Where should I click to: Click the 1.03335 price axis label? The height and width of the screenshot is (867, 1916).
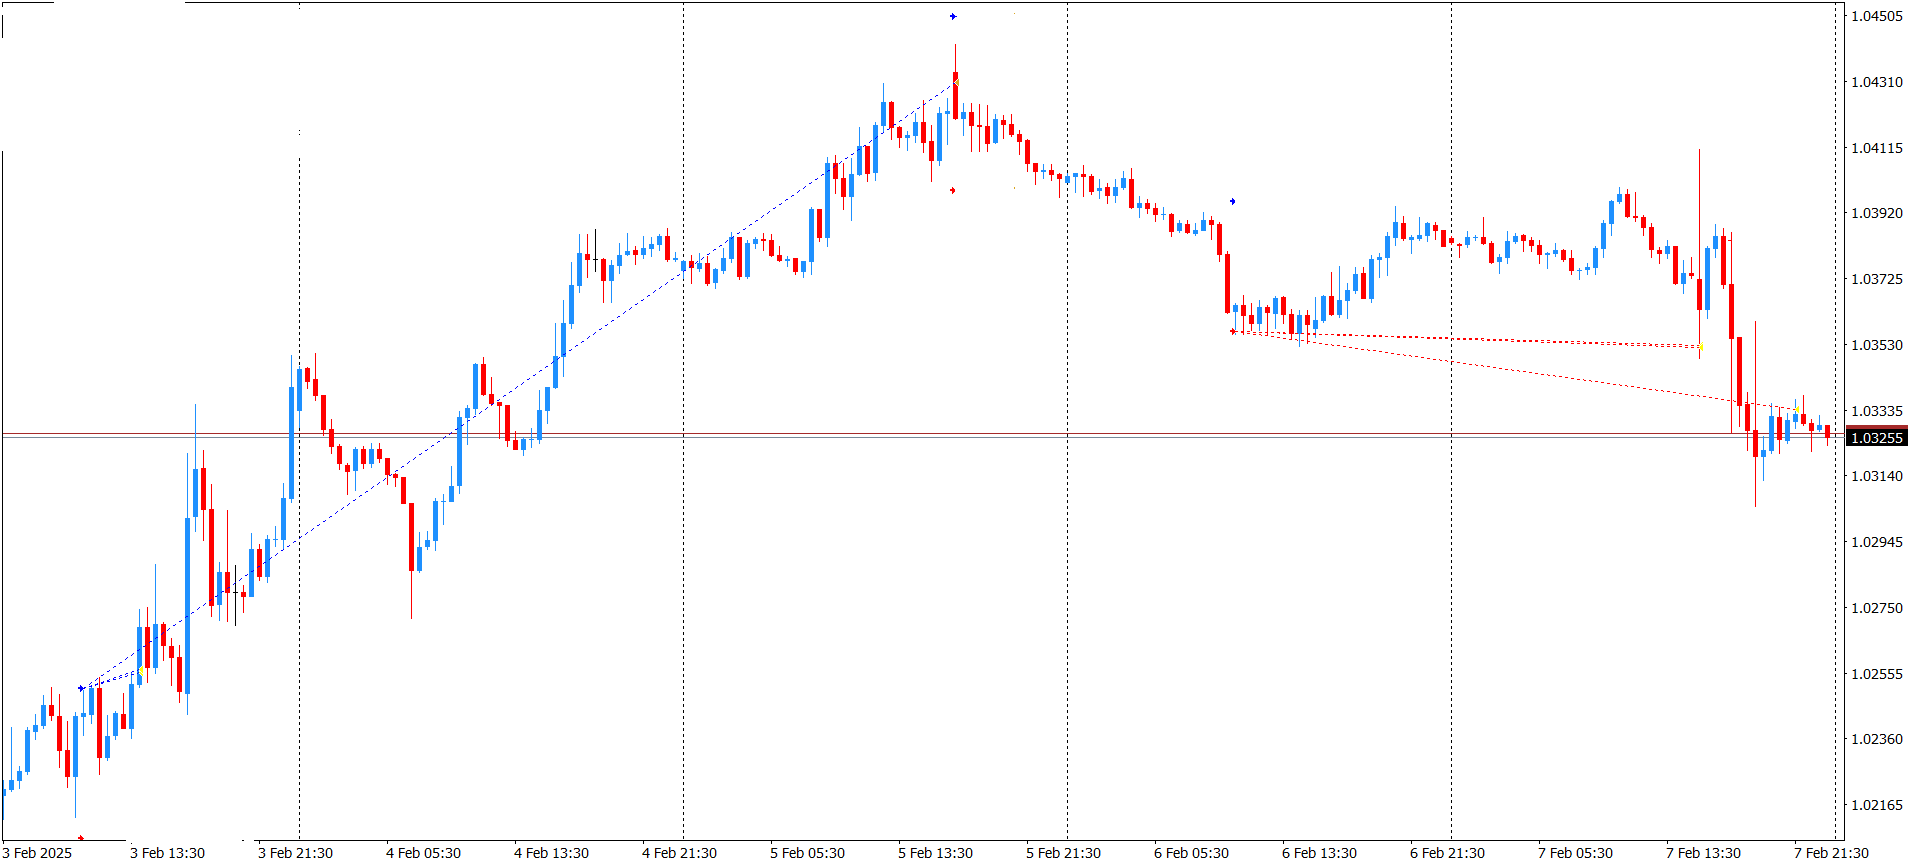[x=1877, y=411]
